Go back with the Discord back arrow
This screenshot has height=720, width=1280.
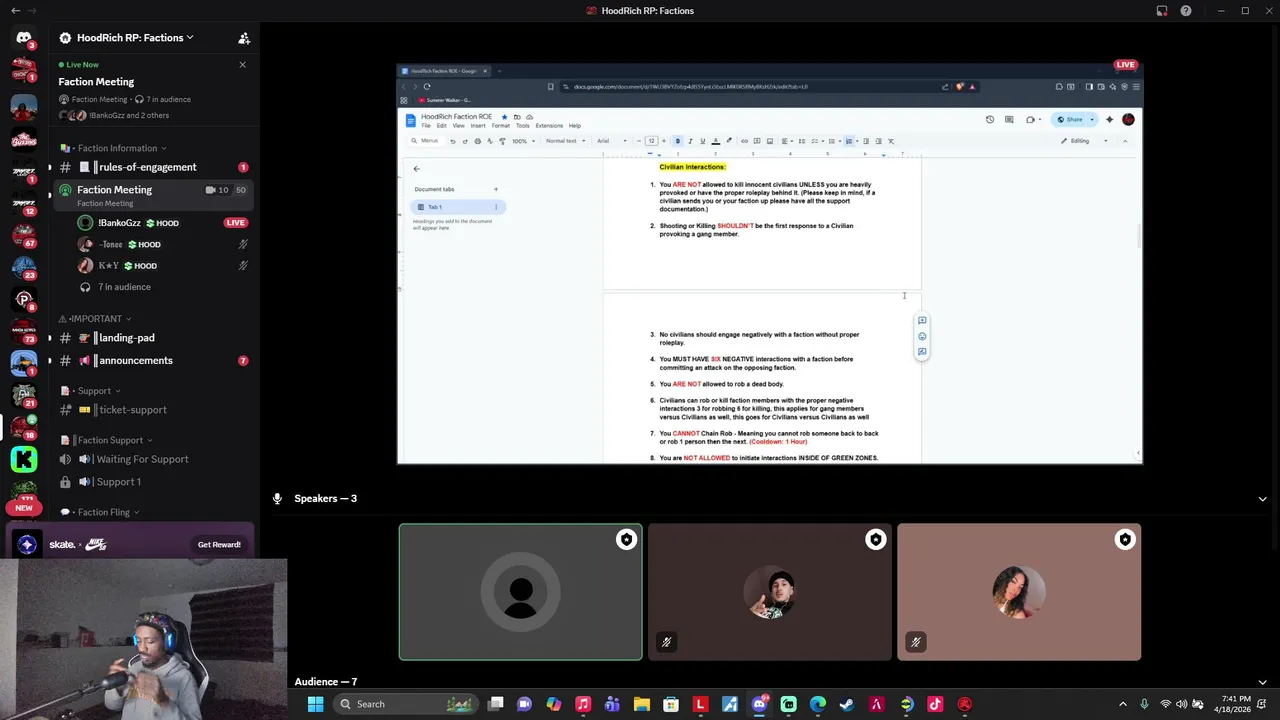pos(15,11)
